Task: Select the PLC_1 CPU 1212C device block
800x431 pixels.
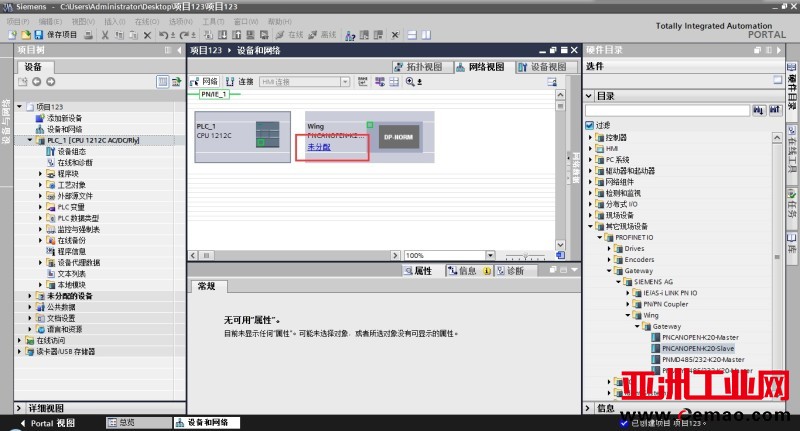Action: (242, 137)
